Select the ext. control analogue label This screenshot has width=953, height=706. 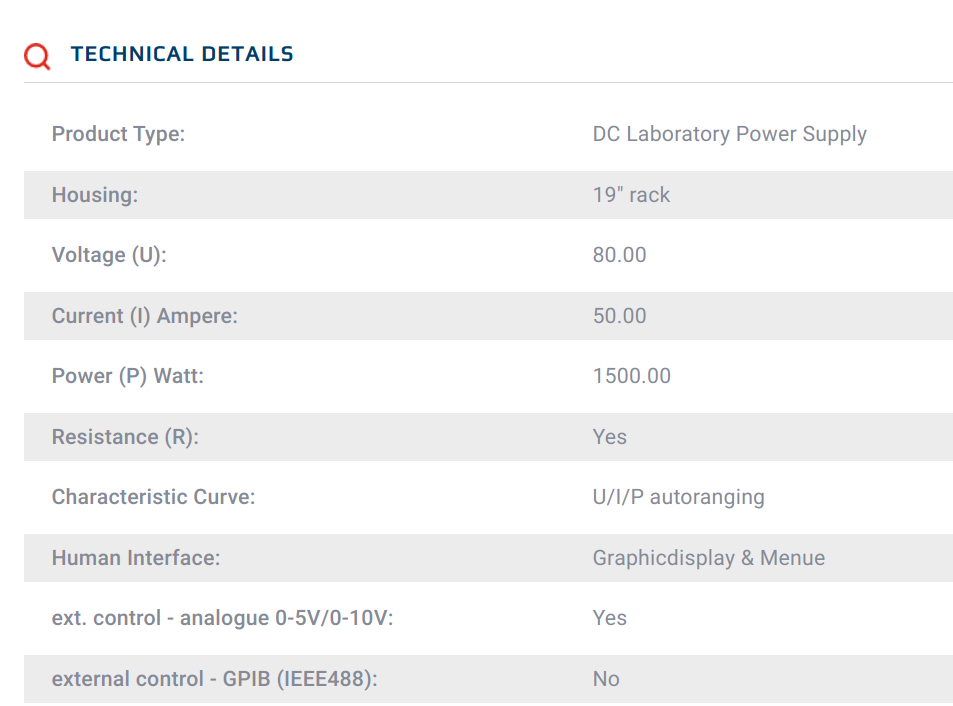[222, 618]
